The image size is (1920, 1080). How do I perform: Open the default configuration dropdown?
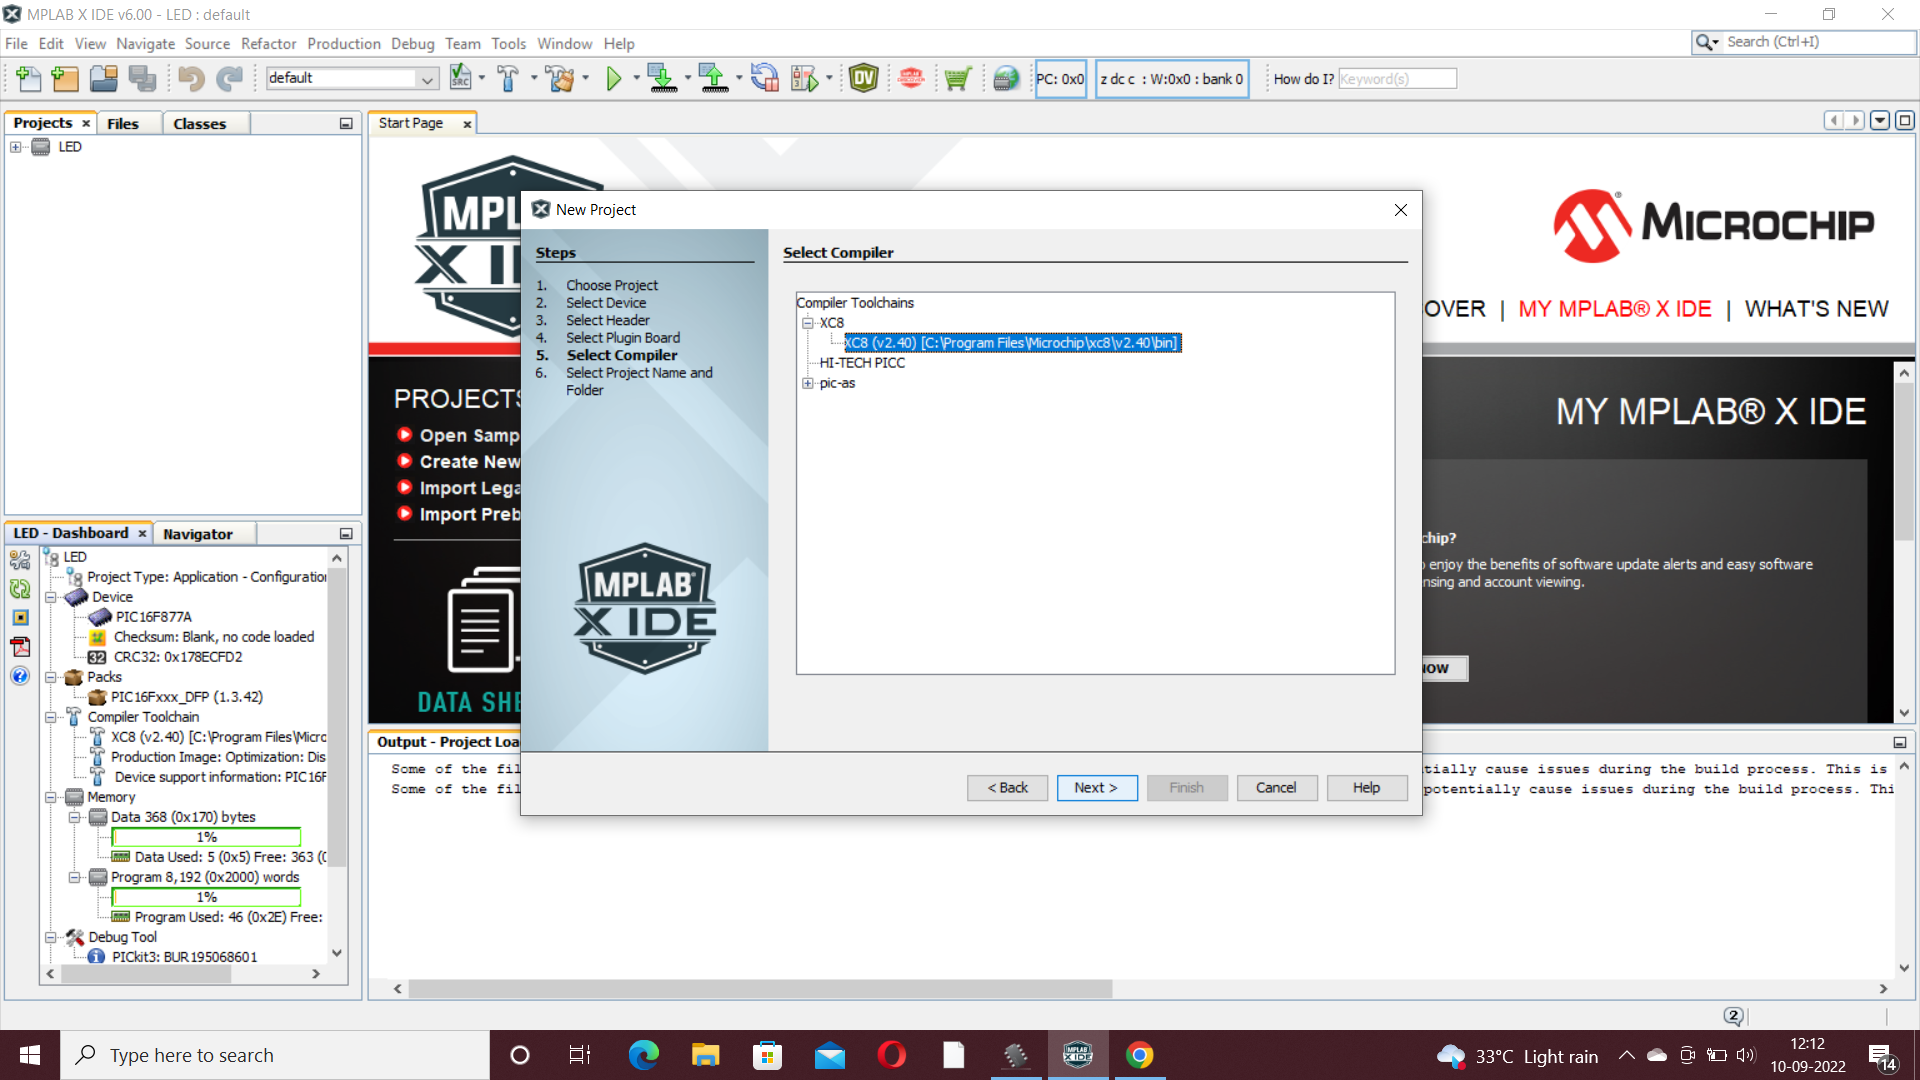click(427, 78)
